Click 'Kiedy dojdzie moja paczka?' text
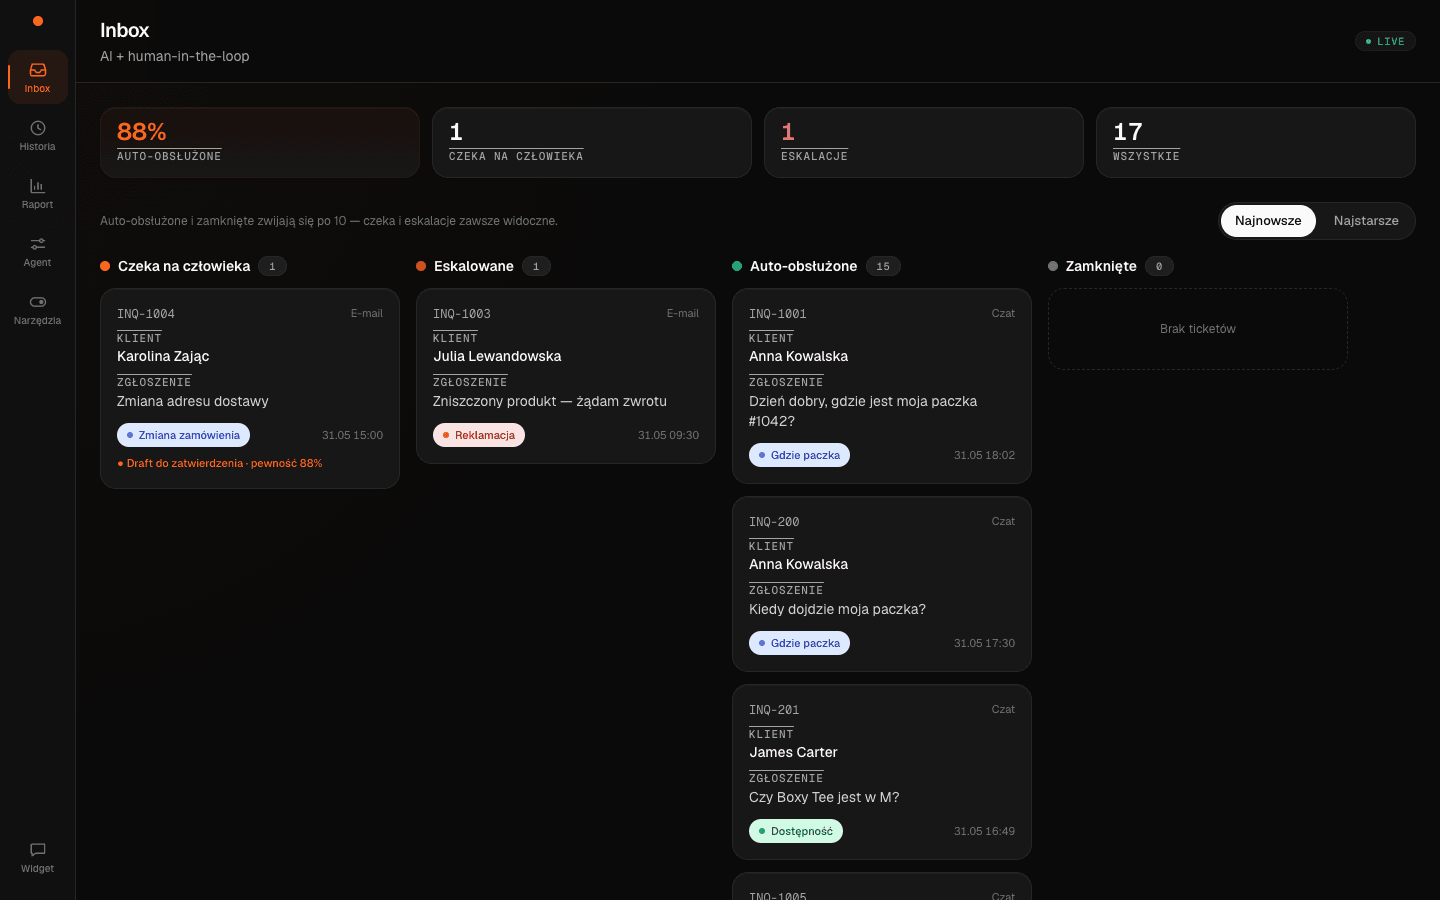1440x900 pixels. 837,609
